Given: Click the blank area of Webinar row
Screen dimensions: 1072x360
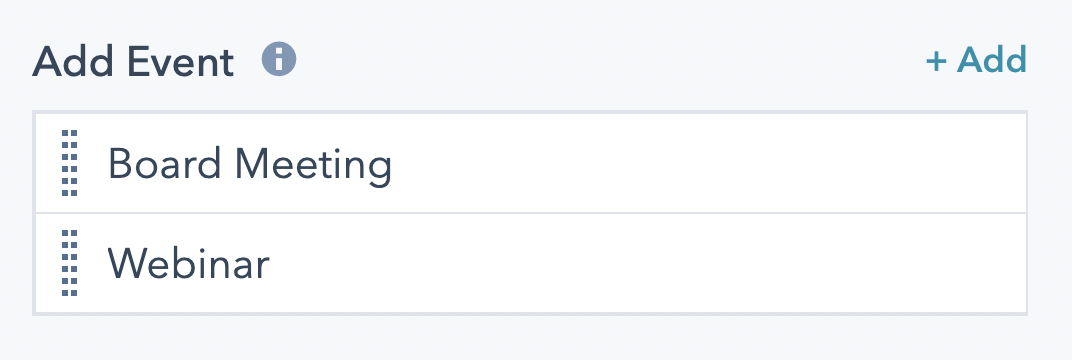Looking at the screenshot, I should pyautogui.click(x=649, y=263).
